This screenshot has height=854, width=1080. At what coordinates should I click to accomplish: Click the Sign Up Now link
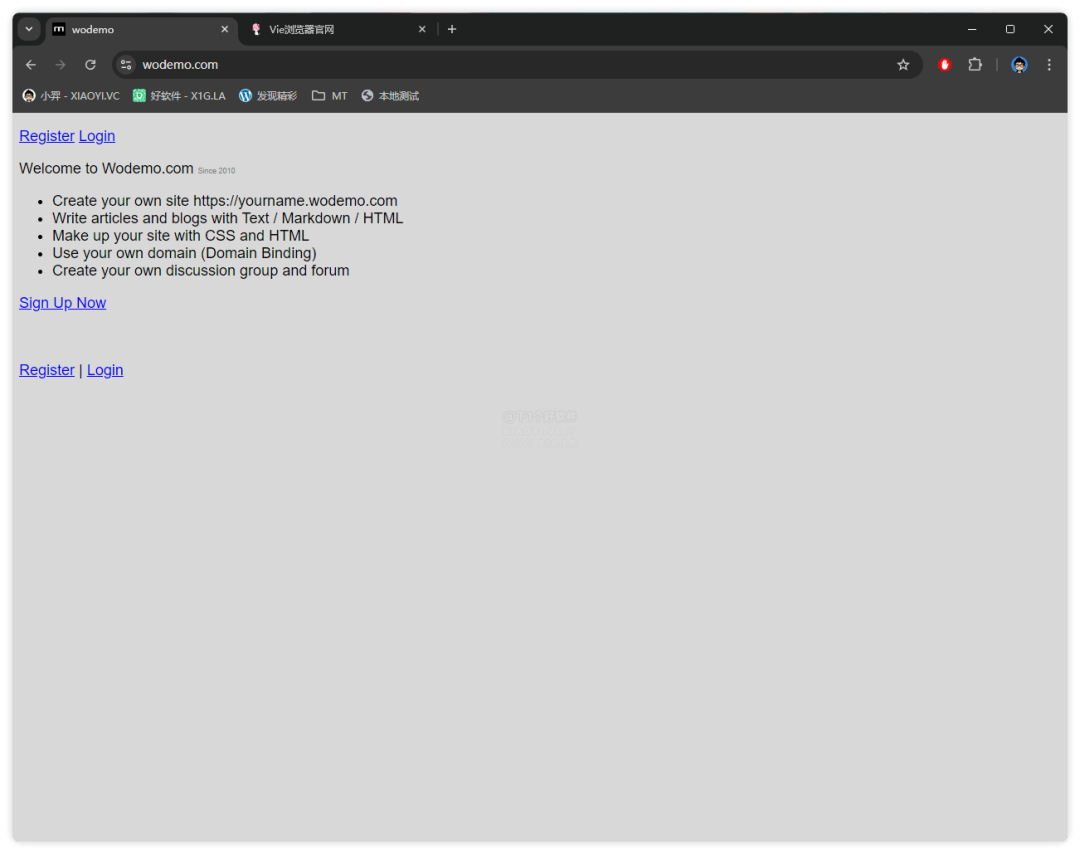click(63, 303)
